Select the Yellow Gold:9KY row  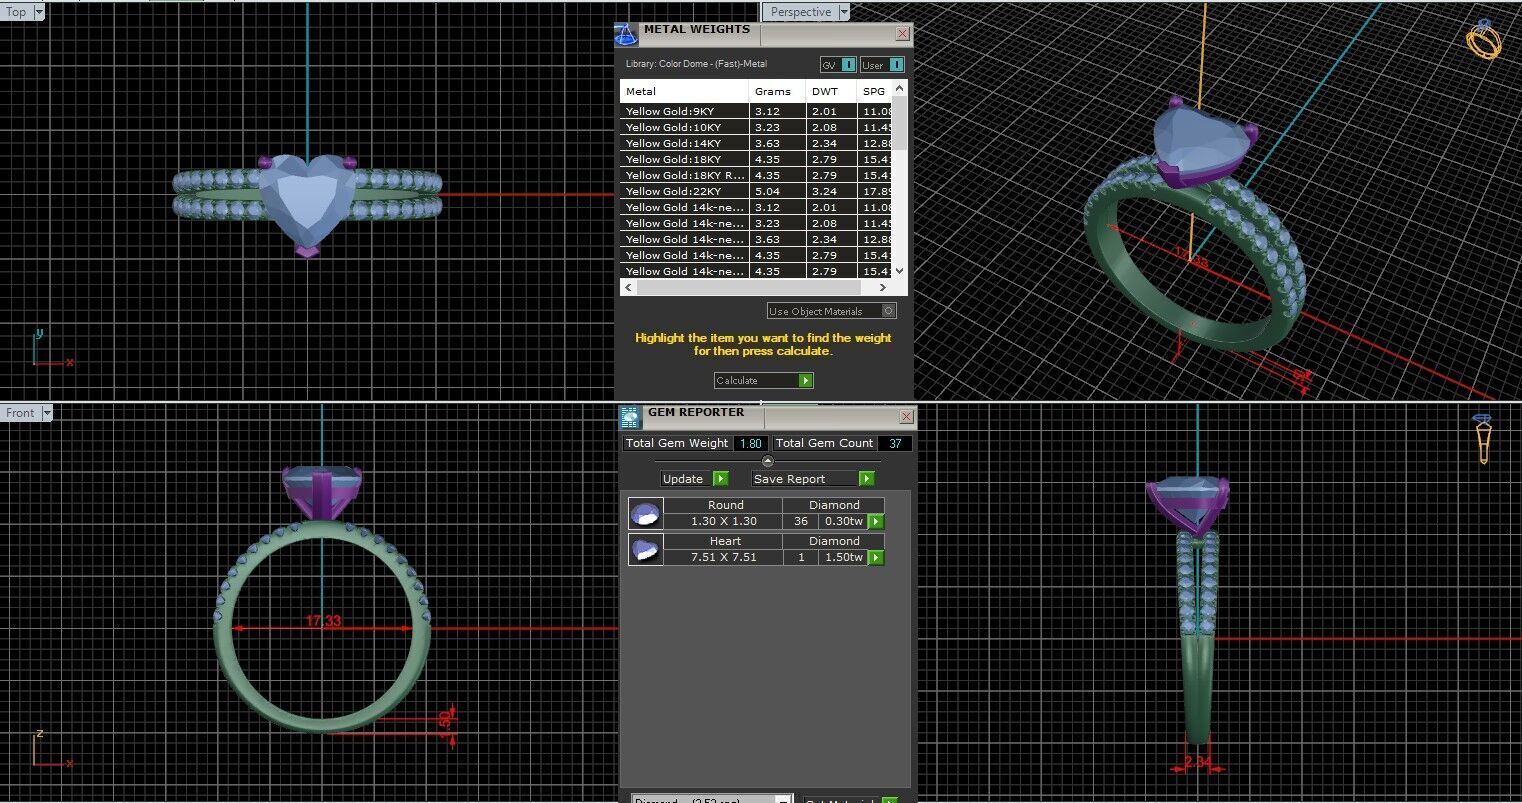point(756,111)
